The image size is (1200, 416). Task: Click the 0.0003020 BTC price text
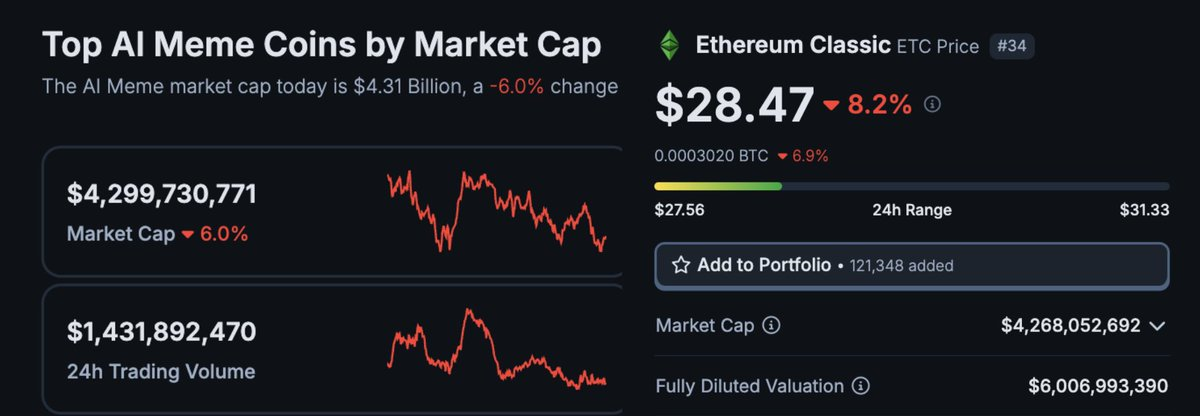[x=710, y=156]
